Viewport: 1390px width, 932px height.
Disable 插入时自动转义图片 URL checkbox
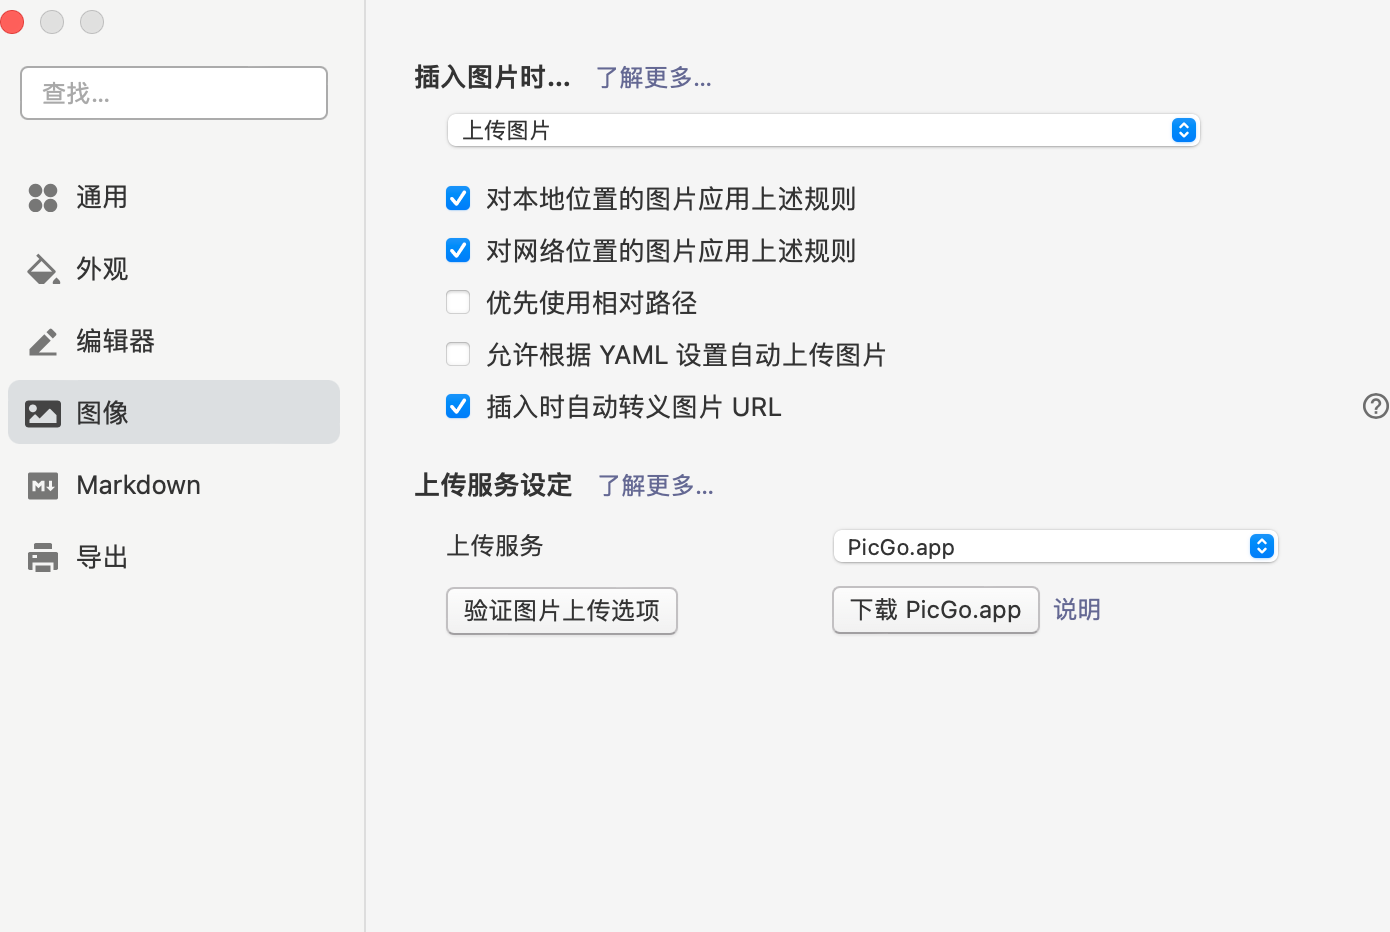tap(458, 407)
